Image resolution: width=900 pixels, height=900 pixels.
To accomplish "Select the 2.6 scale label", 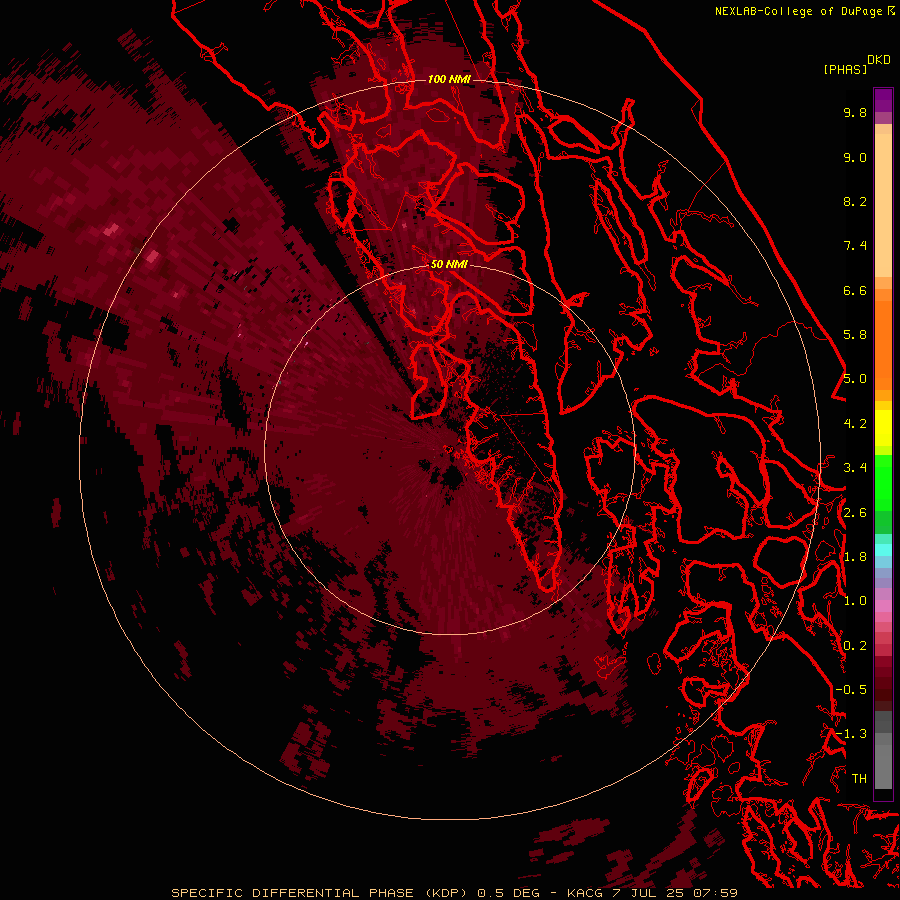I will click(x=855, y=513).
